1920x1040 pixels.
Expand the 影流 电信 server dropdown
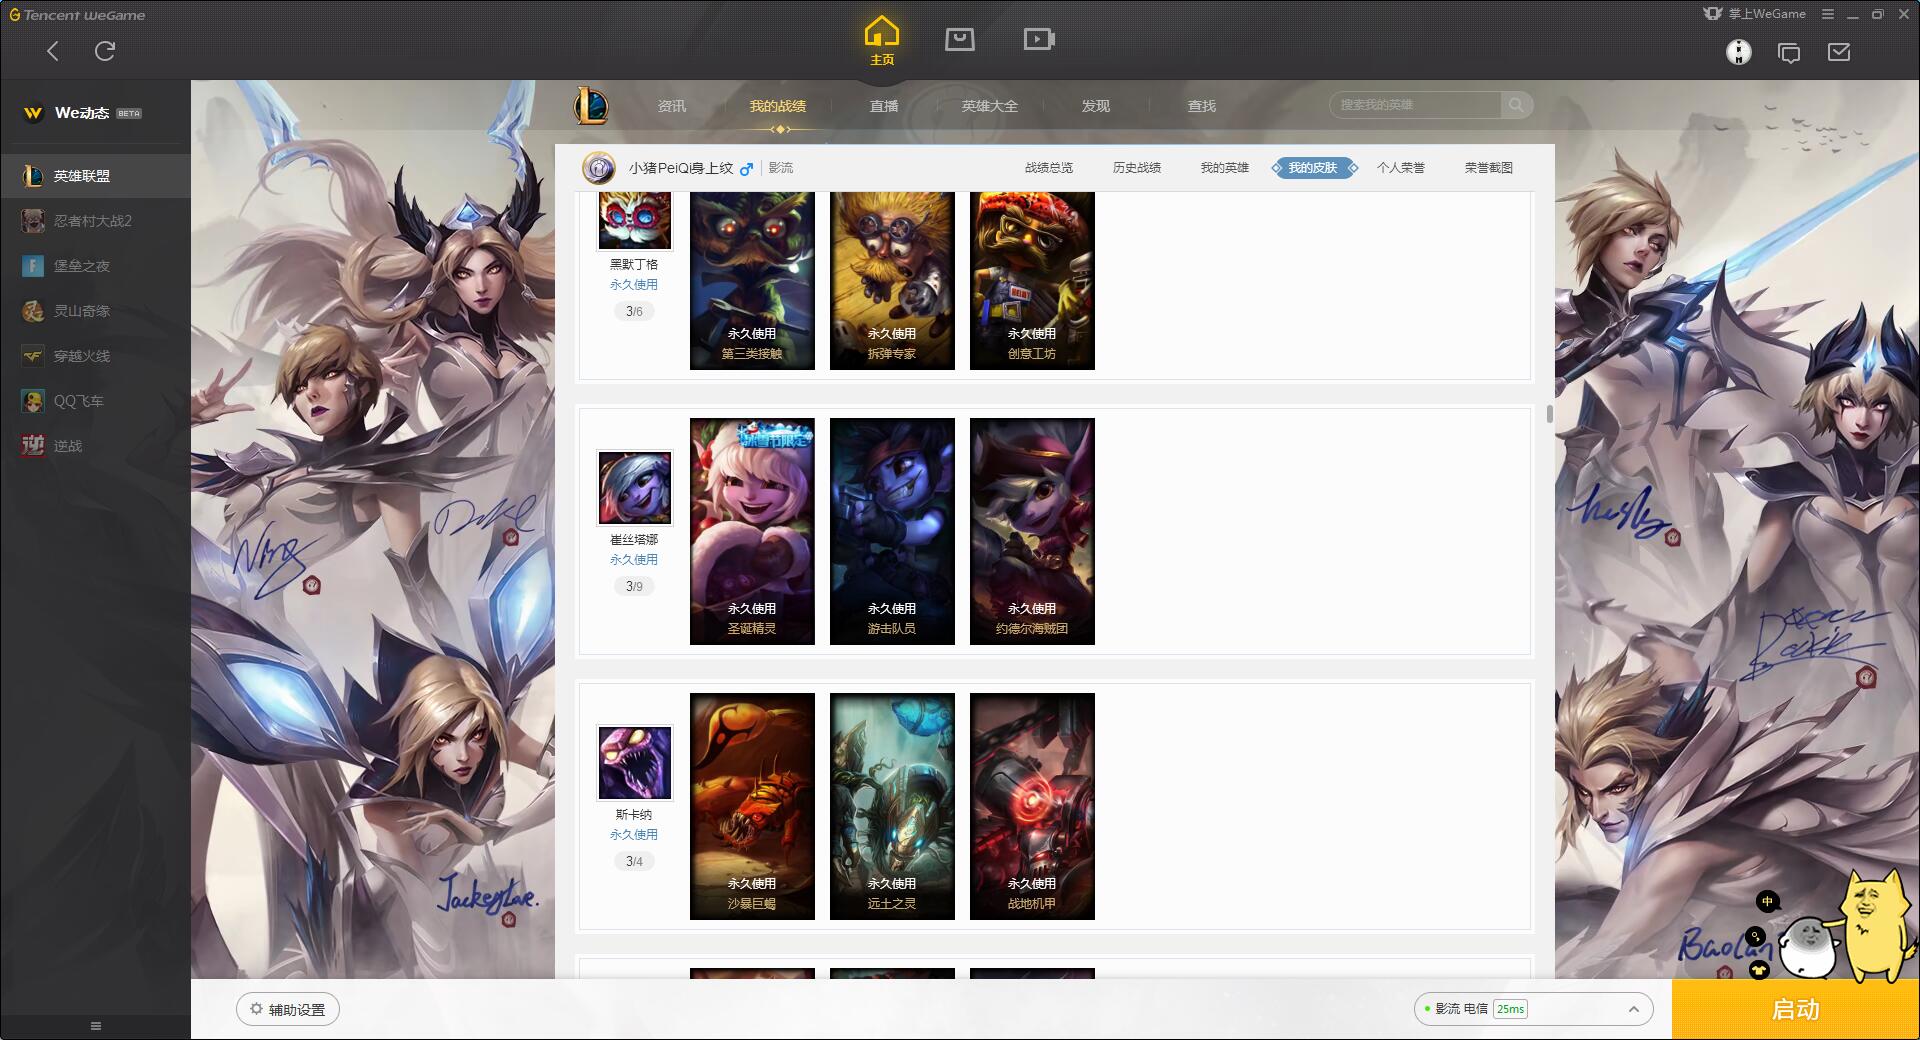[x=1533, y=1009]
